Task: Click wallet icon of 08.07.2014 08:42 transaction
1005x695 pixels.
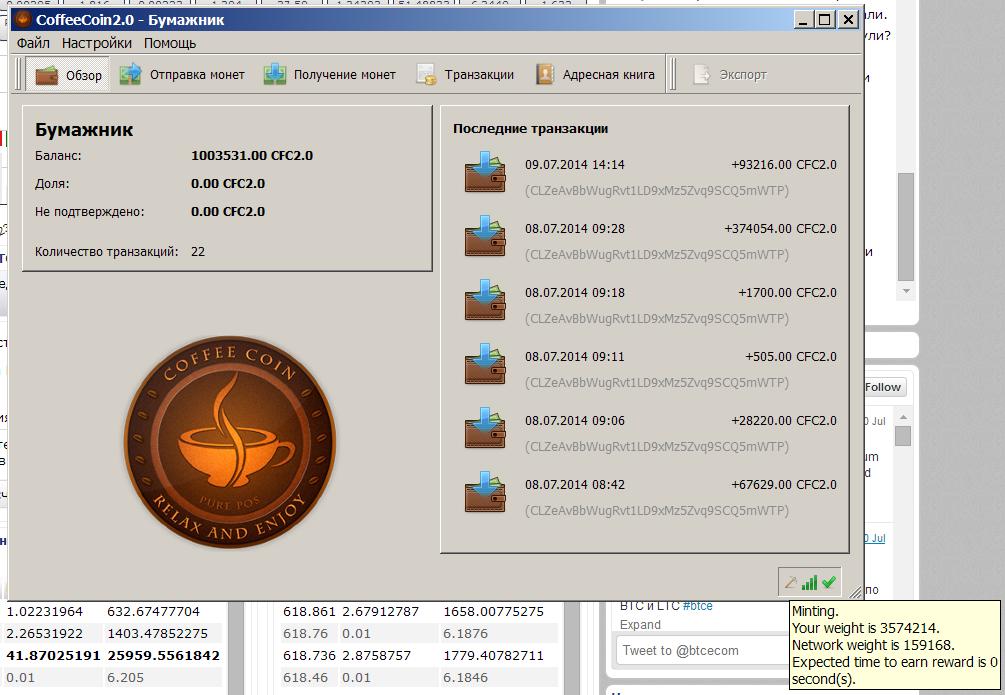Action: pyautogui.click(x=485, y=492)
